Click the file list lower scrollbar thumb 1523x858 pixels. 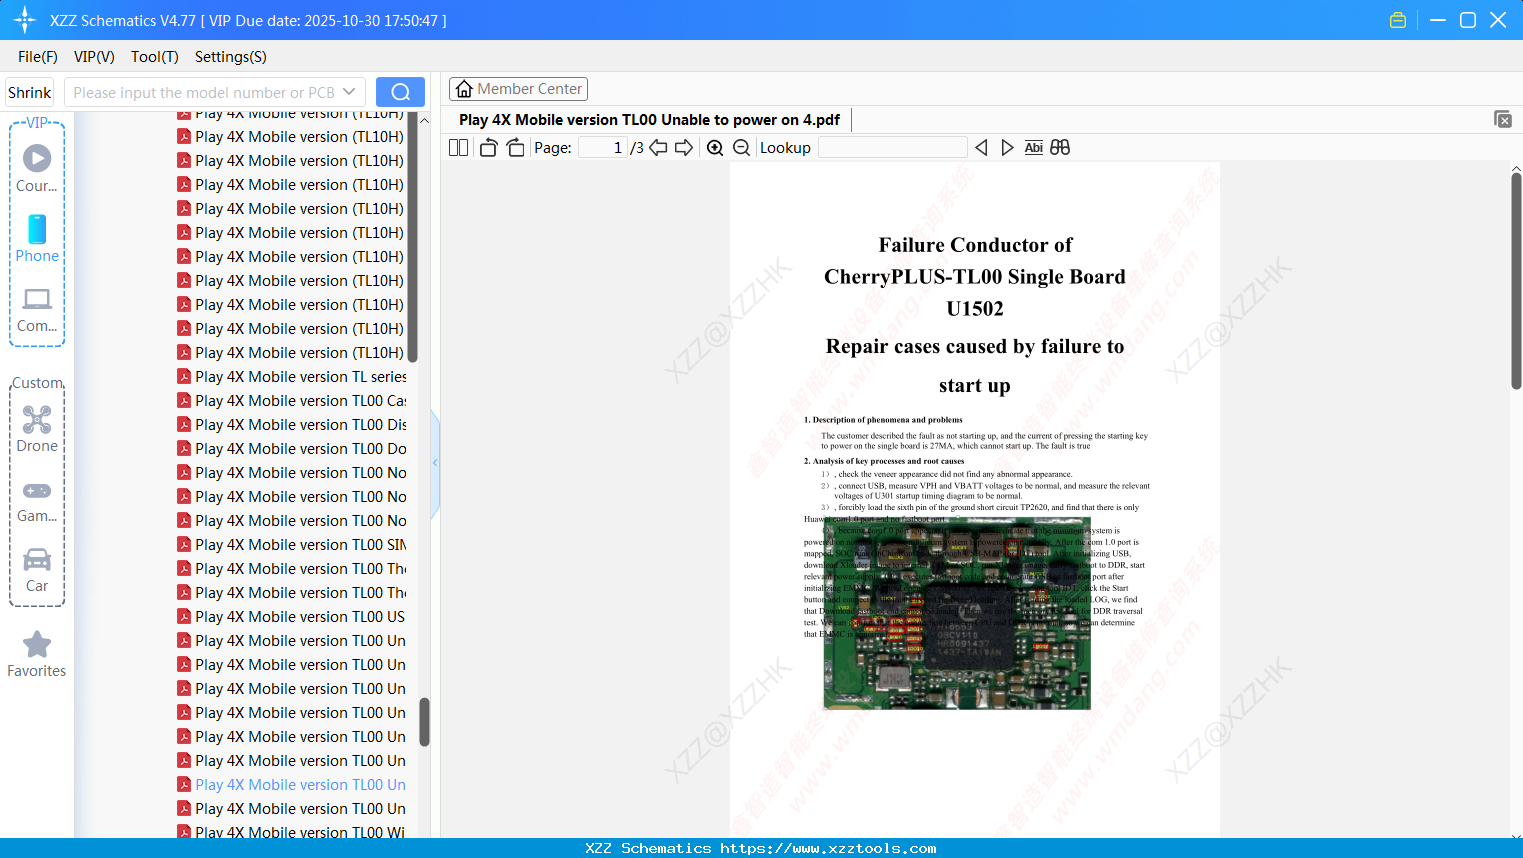[424, 722]
